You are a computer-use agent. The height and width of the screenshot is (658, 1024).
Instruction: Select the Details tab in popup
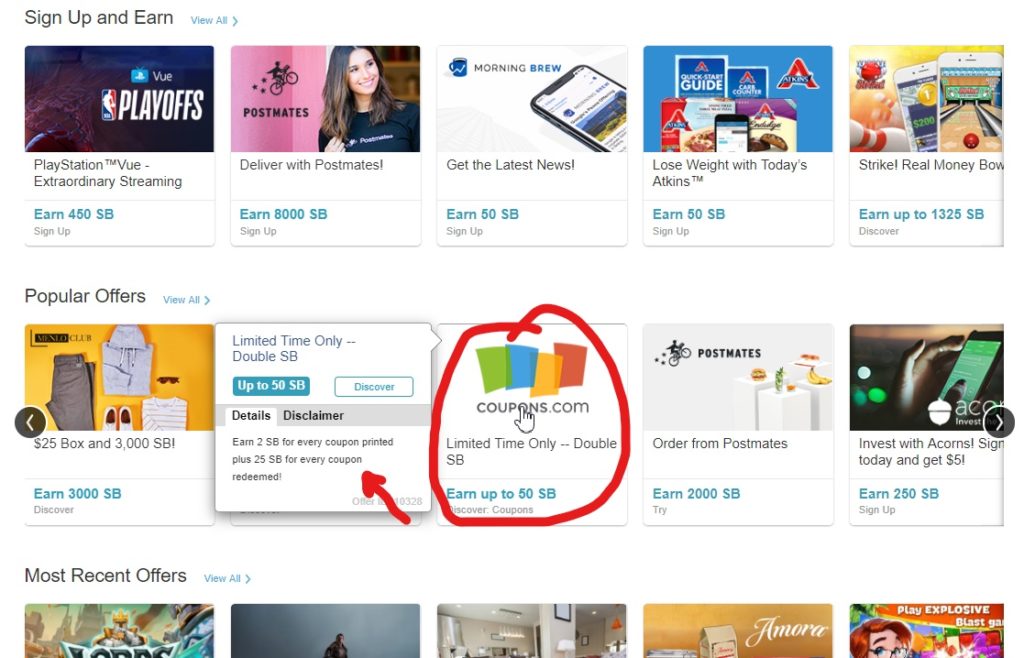[x=251, y=416]
